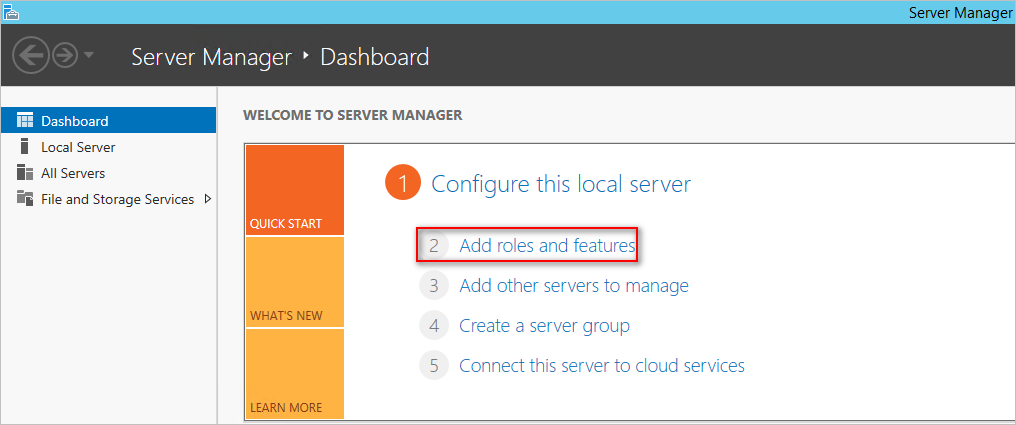Viewport: 1016px width, 425px height.
Task: Click the Welcome to Server Manager heading
Action: pyautogui.click(x=352, y=116)
